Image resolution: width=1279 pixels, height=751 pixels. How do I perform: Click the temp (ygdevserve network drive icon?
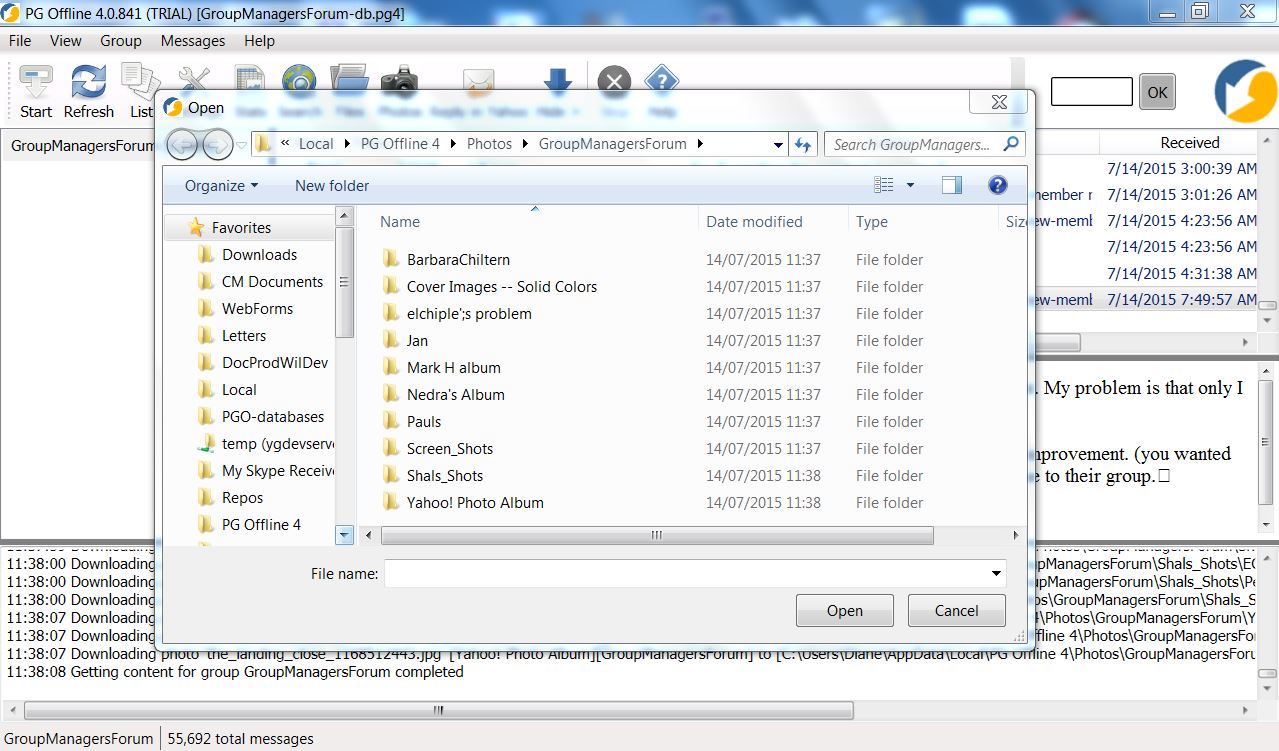point(206,443)
